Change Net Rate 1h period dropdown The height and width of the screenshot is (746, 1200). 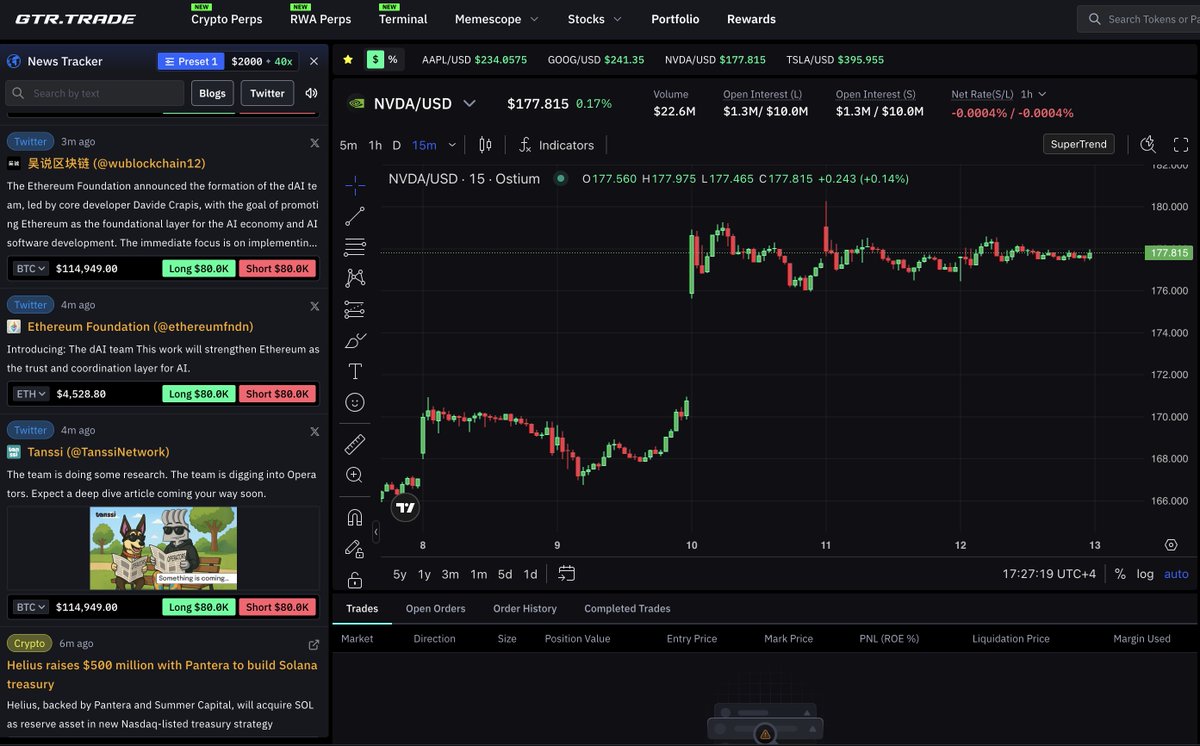1033,94
